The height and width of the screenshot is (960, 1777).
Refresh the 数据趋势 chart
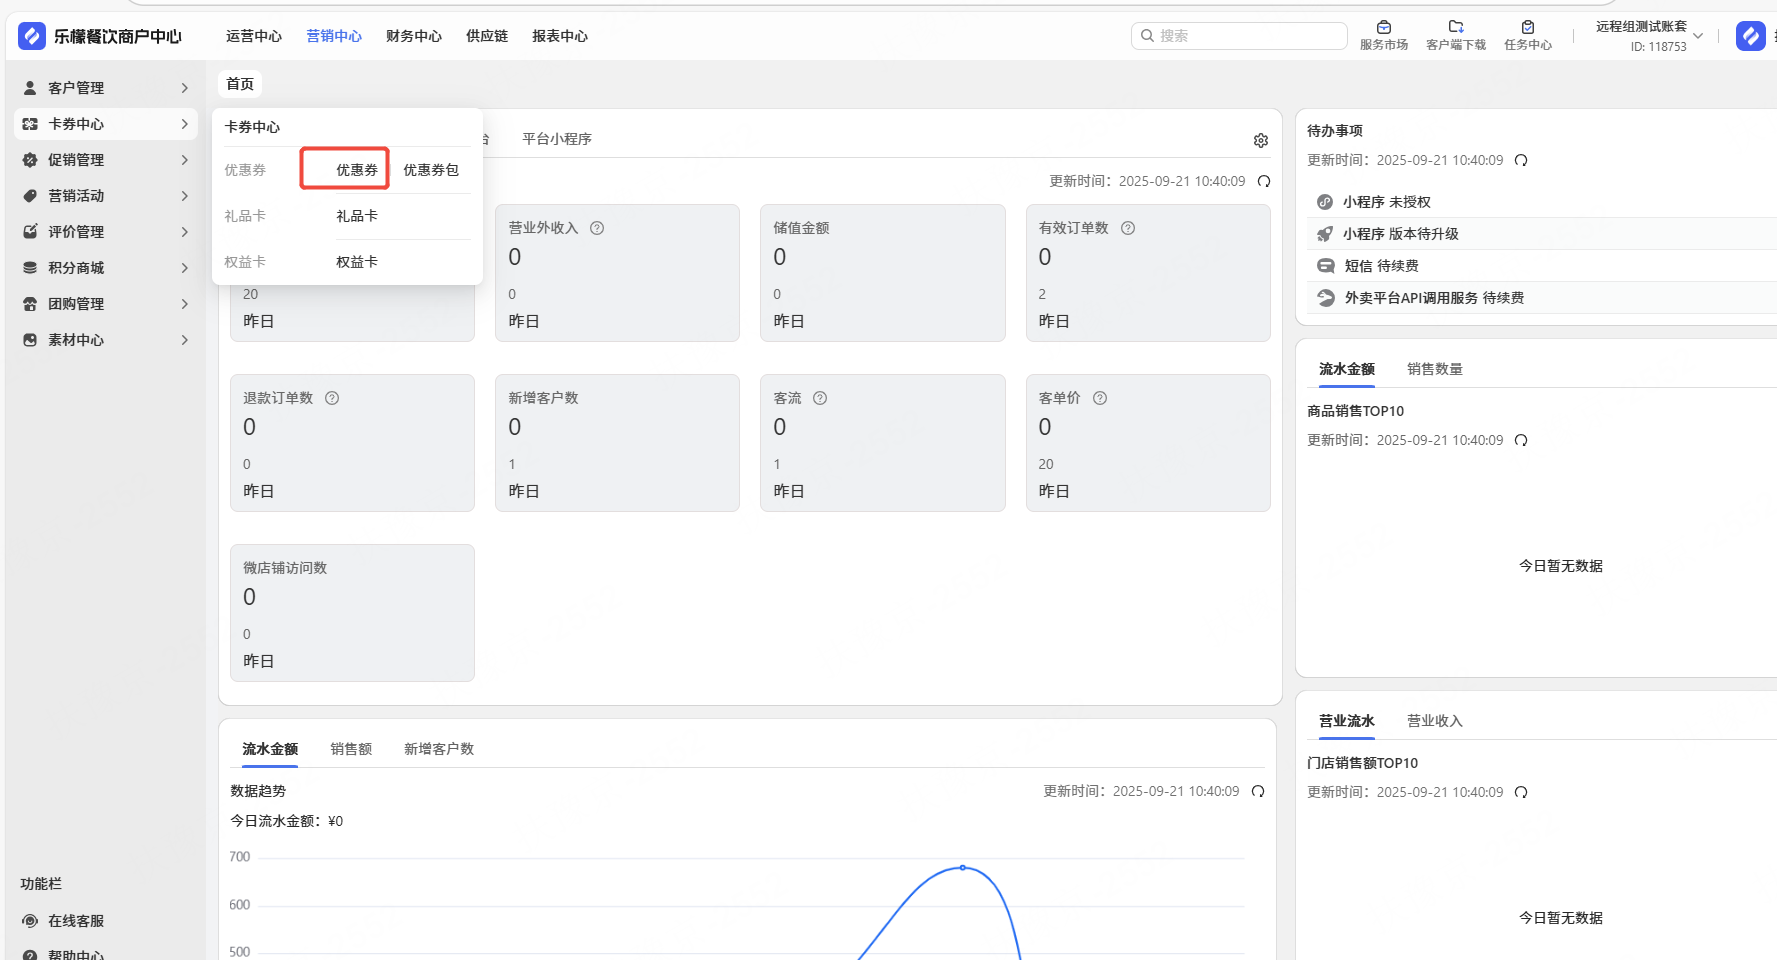pos(1258,791)
